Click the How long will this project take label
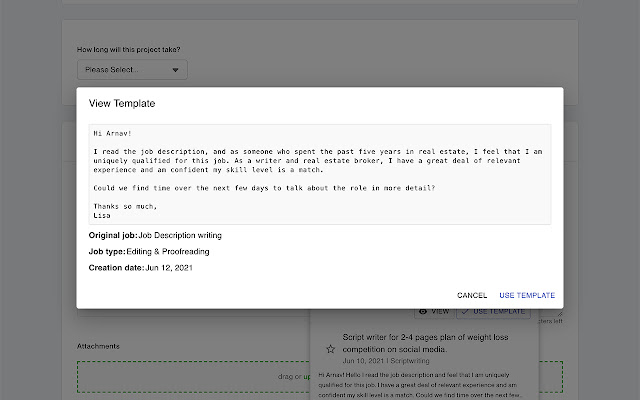The width and height of the screenshot is (640, 400). (x=135, y=49)
